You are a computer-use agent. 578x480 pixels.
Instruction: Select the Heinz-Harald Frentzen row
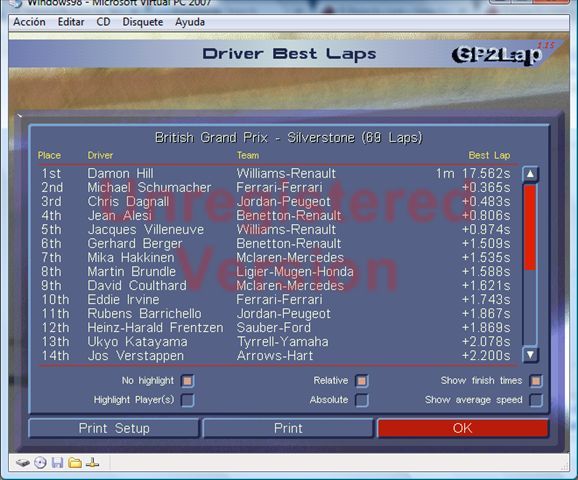[x=275, y=328]
